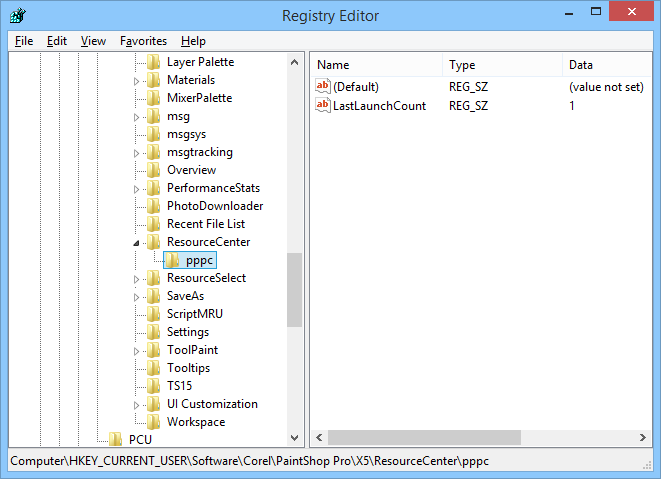The width and height of the screenshot is (661, 479).
Task: Click the MixerPalette folder icon
Action: tap(153, 98)
